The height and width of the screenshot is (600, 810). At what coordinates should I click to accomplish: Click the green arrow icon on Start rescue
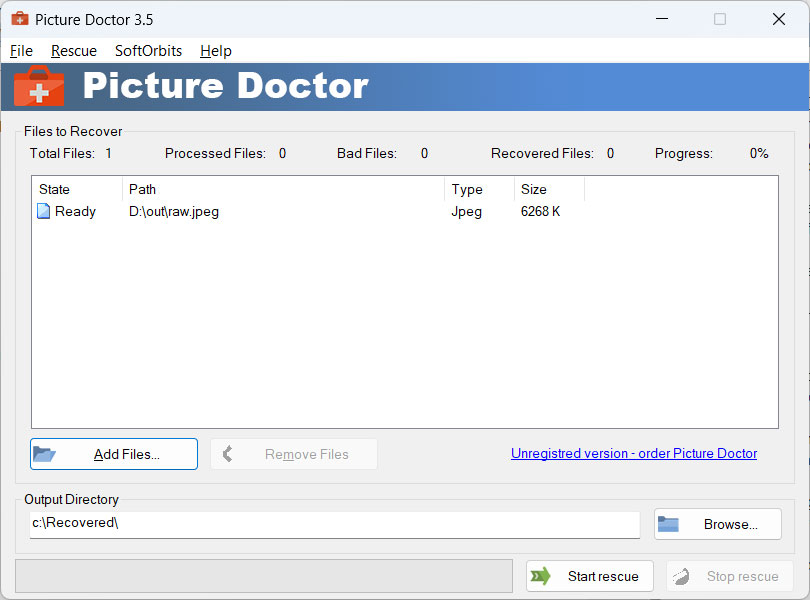(x=541, y=575)
